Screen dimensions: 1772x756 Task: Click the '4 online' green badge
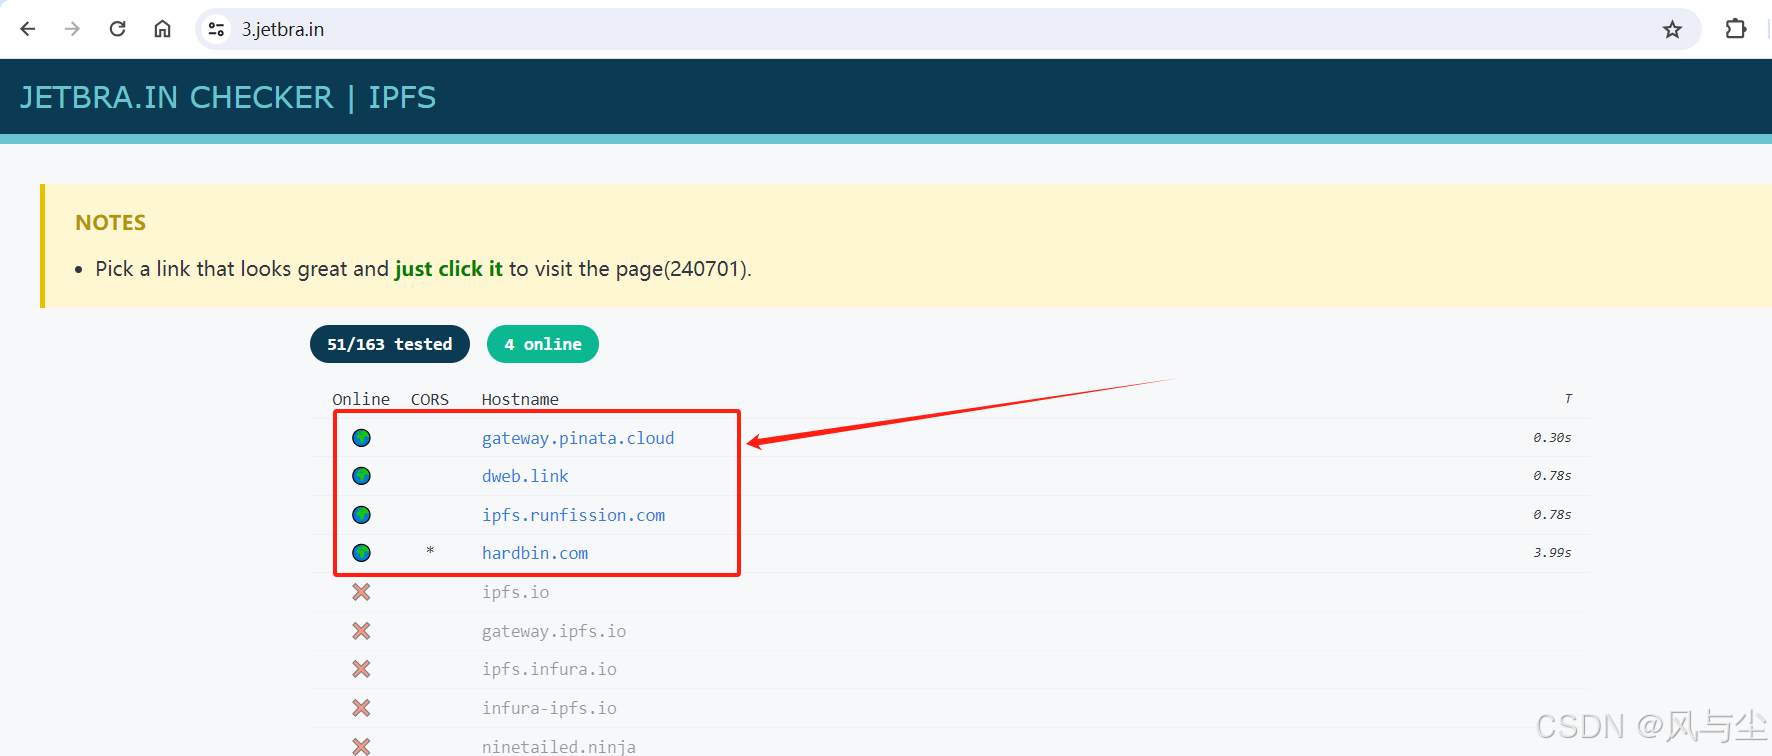pos(543,344)
